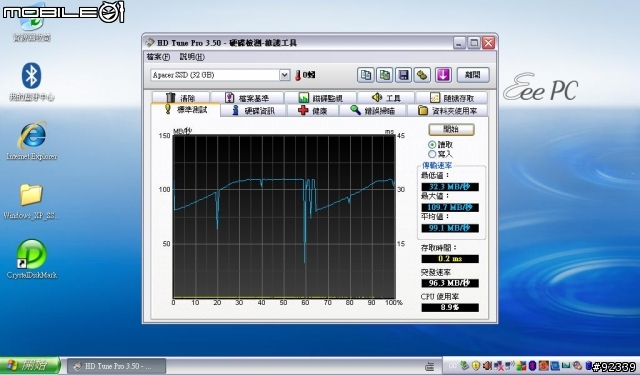
Task: Open the 說明(H) menu
Action: point(192,57)
